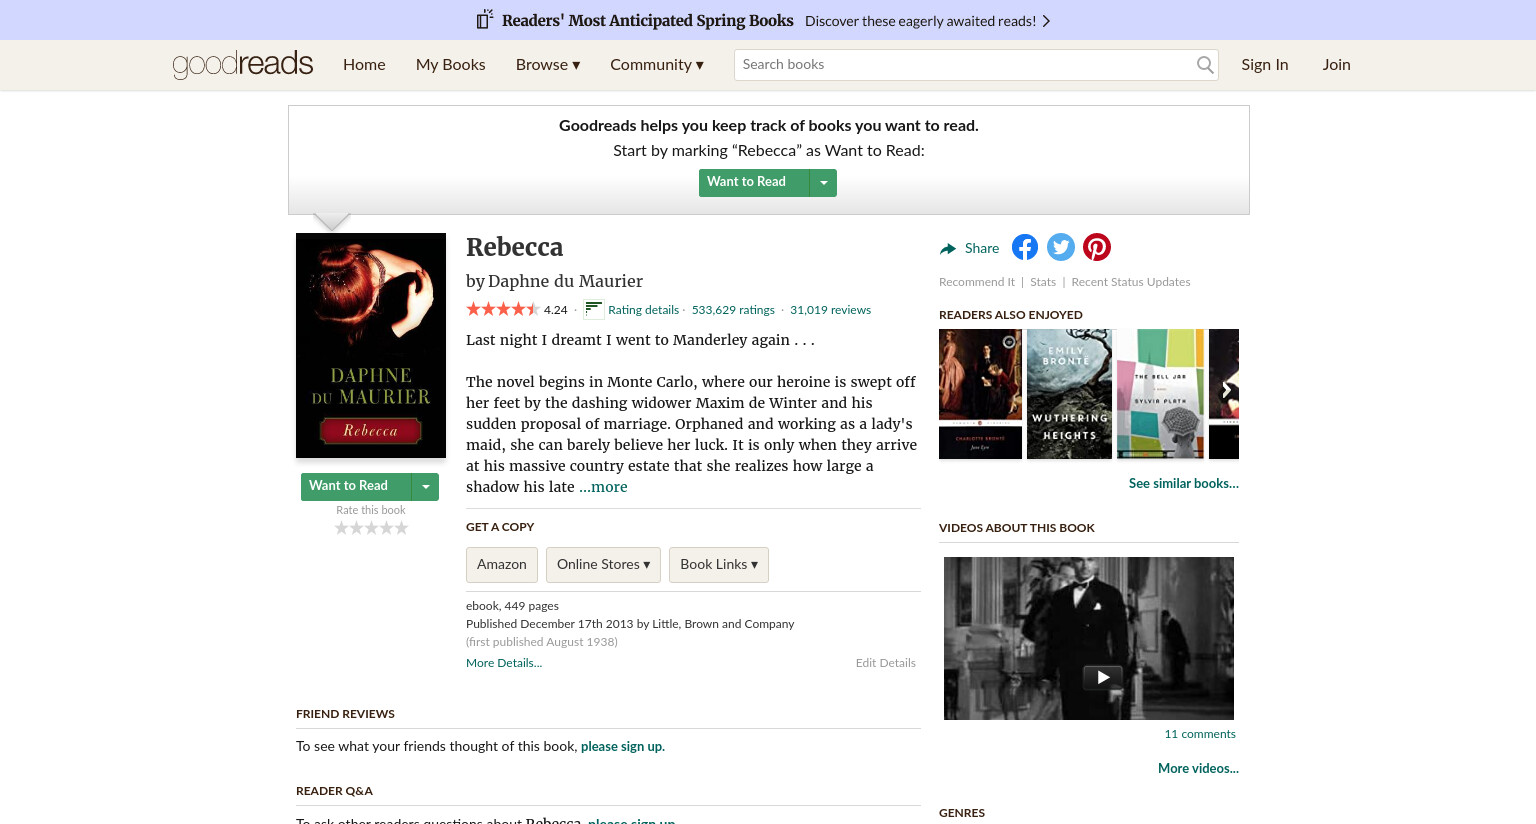
Task: Open Recent Status Updates
Action: coord(1131,282)
